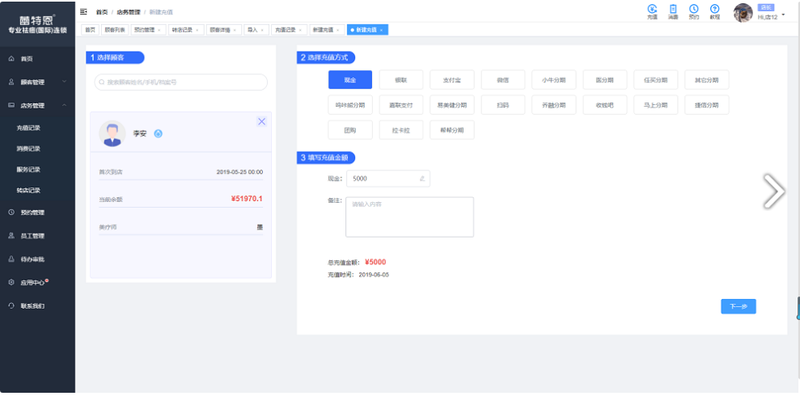800x396 pixels.
Task: Select the 扫码 scan payment method
Action: pyautogui.click(x=503, y=105)
